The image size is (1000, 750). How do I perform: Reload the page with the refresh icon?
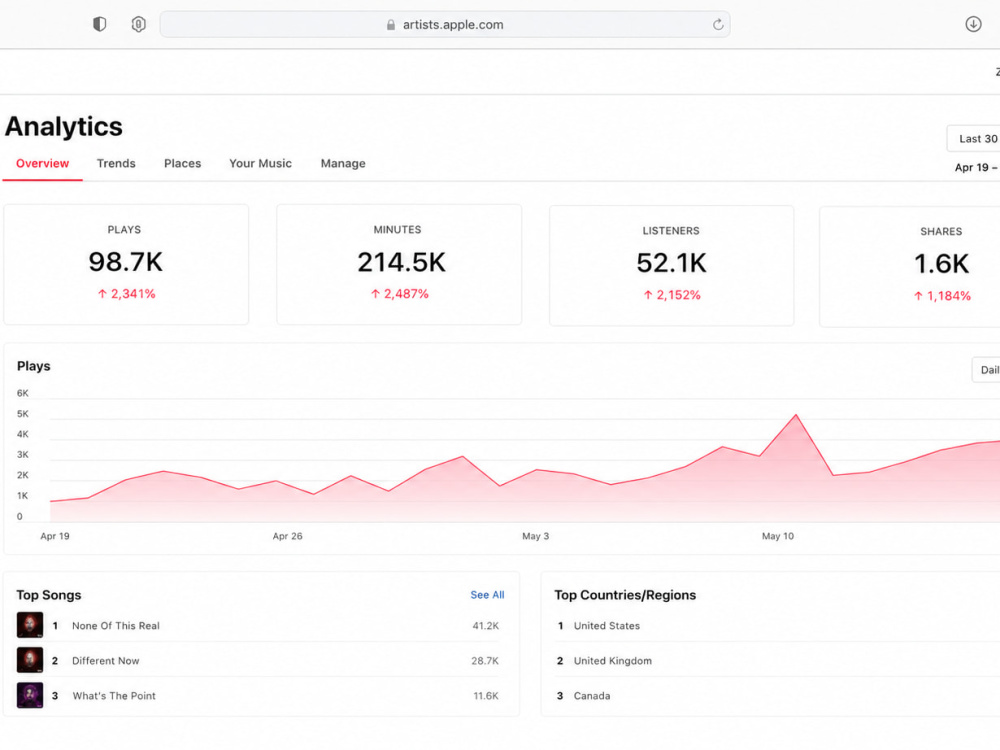(x=718, y=25)
